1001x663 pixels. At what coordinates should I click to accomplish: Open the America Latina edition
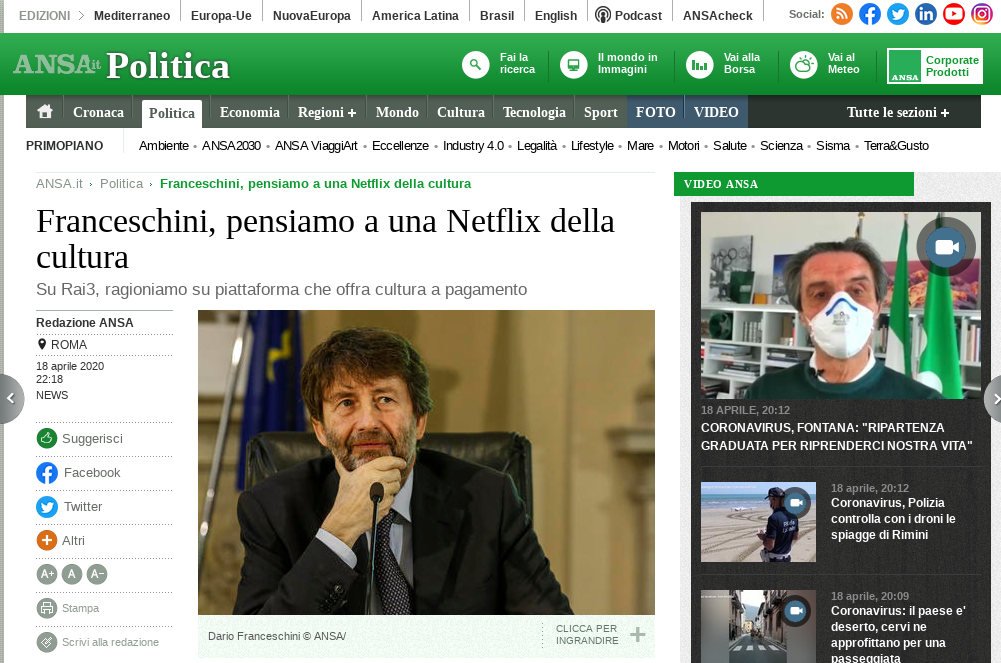pos(415,15)
